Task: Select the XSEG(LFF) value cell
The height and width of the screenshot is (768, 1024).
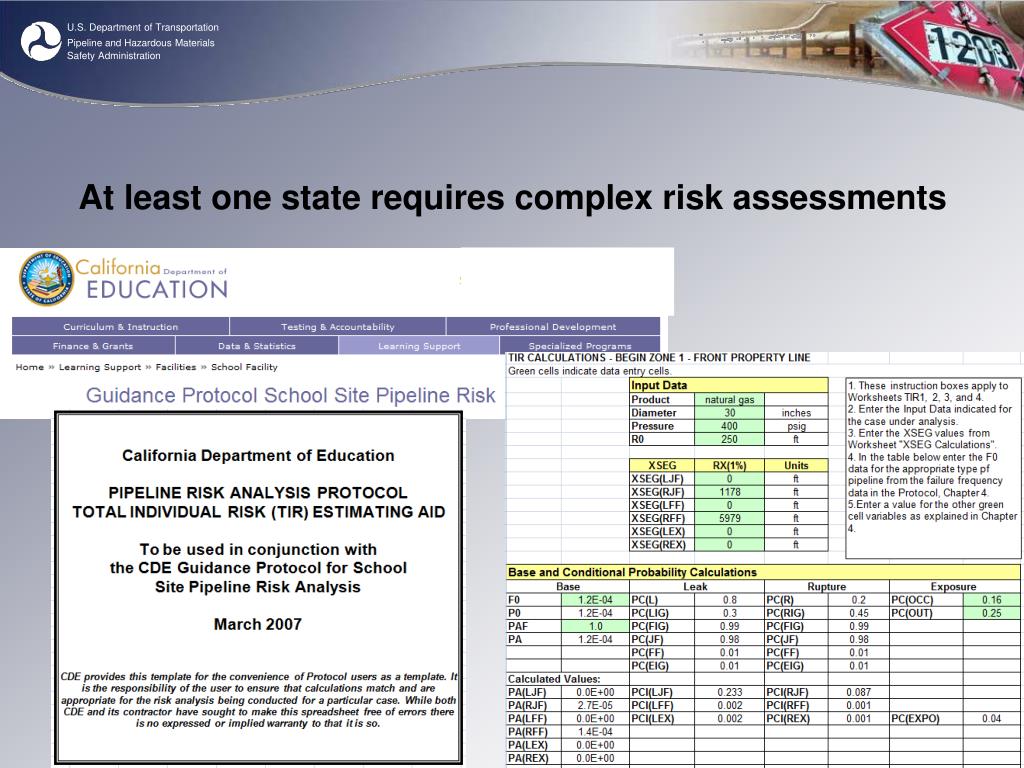Action: click(729, 505)
